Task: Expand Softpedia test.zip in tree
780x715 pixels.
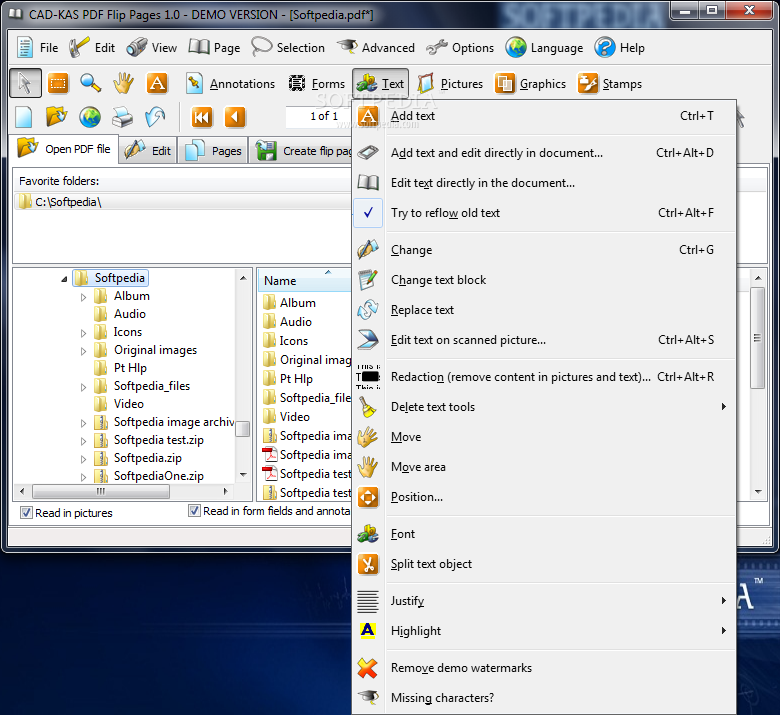Action: click(83, 441)
